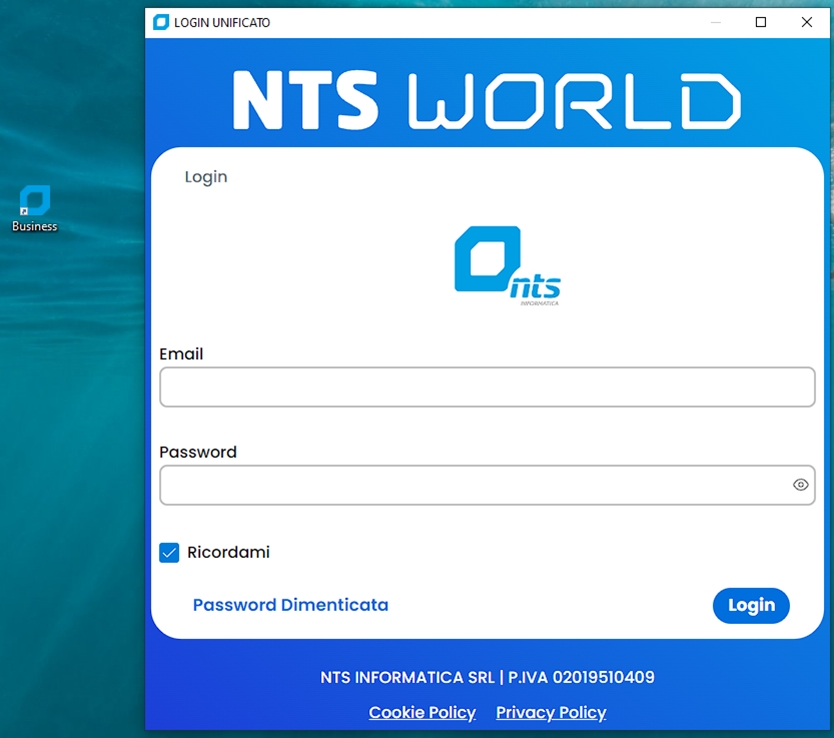This screenshot has width=834, height=738.
Task: Minimize the Login Unificato window
Action: (715, 22)
